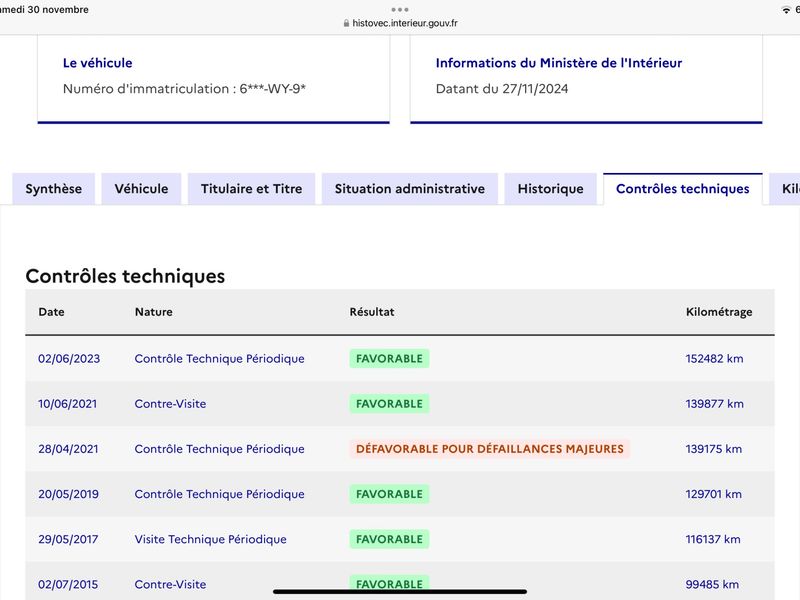Tap the DÉFAVORABLE POUR DÉFAILLANCES MAJEURES badge
Image resolution: width=800 pixels, height=600 pixels.
490,449
